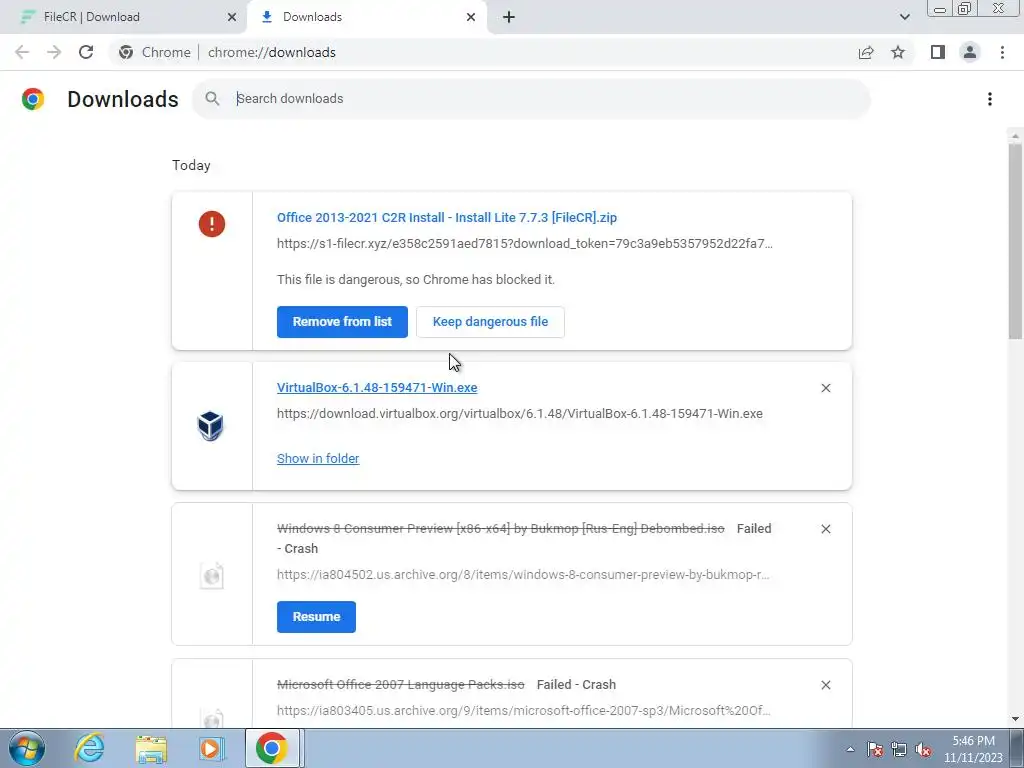Image resolution: width=1024 pixels, height=768 pixels.
Task: Show hidden system tray icons
Action: [x=850, y=749]
